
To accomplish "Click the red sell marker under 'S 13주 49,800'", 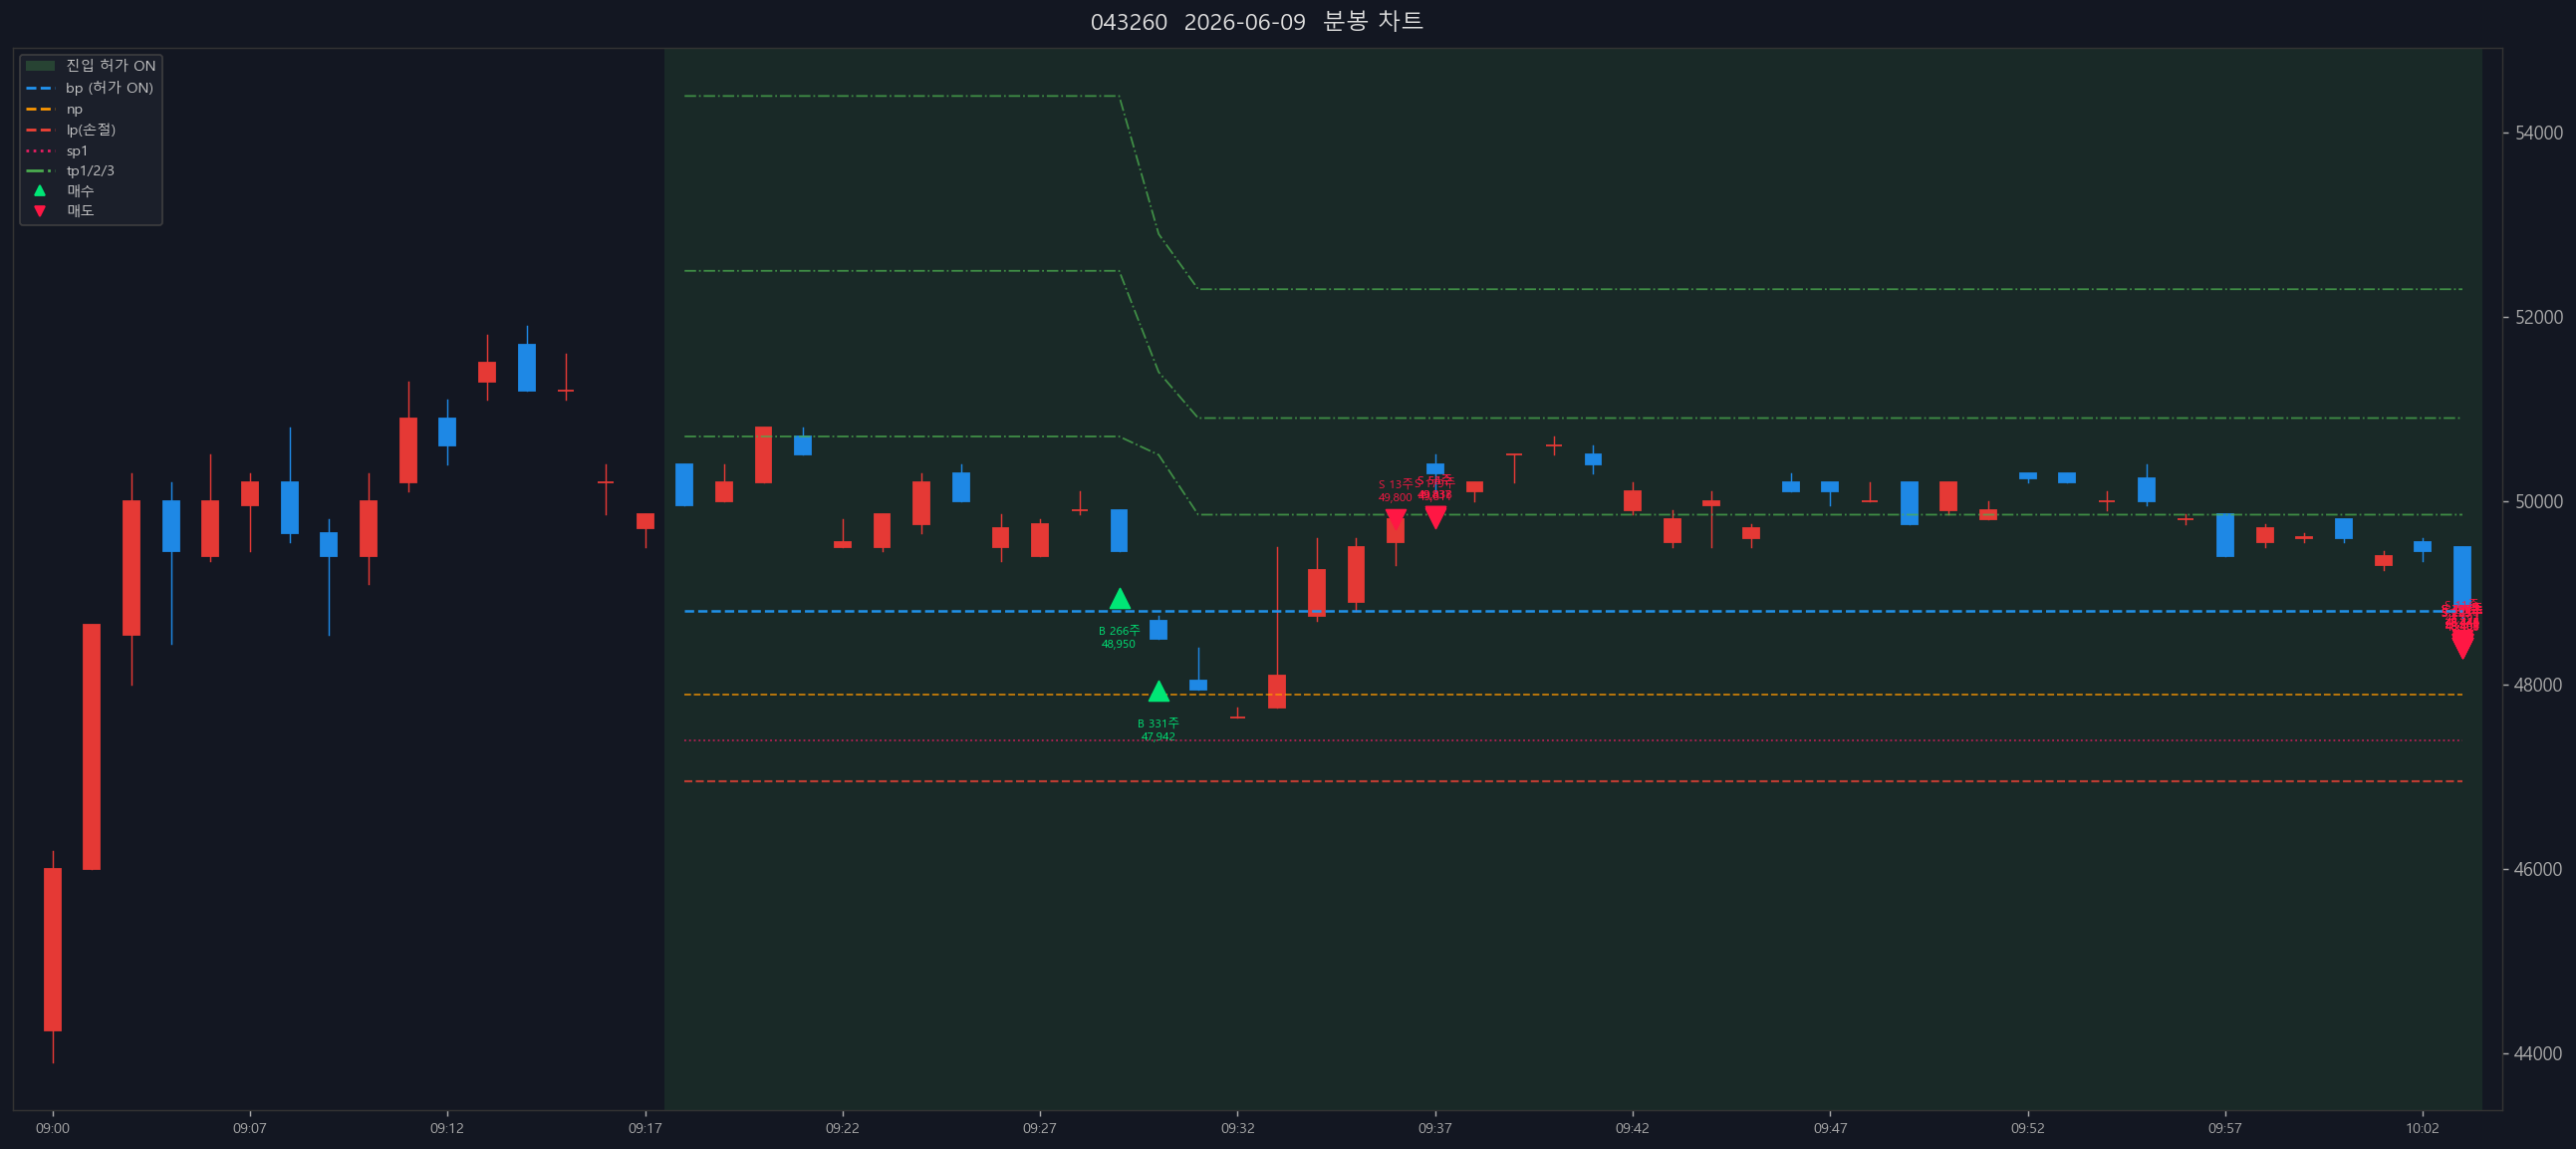I will [1395, 519].
